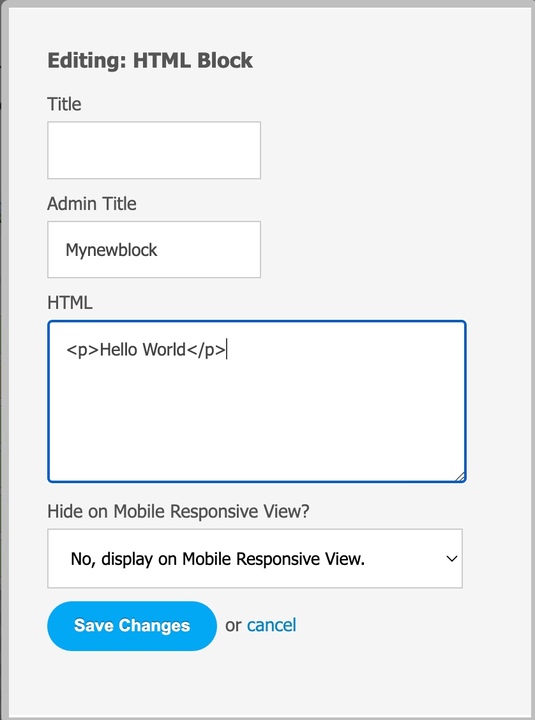
Task: Click the HTML label above the textarea
Action: click(70, 303)
